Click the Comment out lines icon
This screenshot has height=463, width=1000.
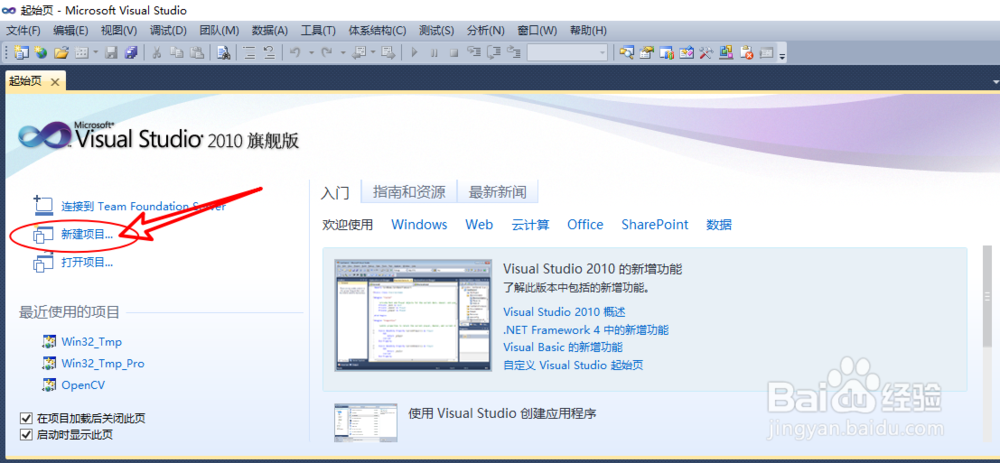[x=249, y=53]
